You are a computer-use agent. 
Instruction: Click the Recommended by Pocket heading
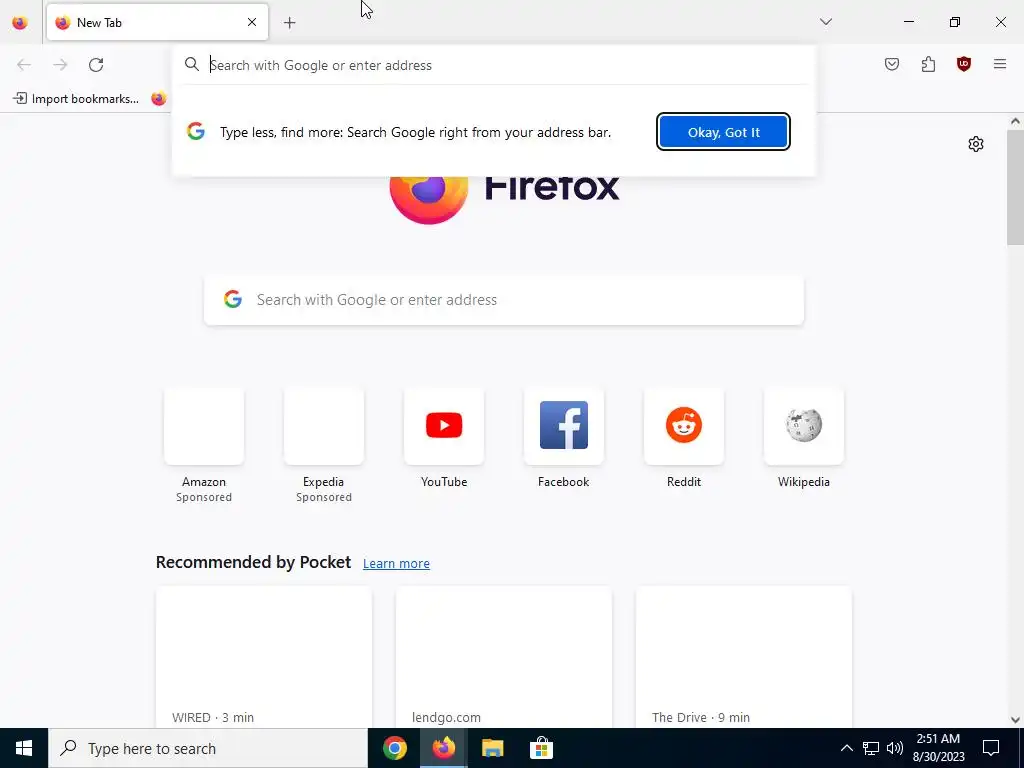[x=253, y=562]
